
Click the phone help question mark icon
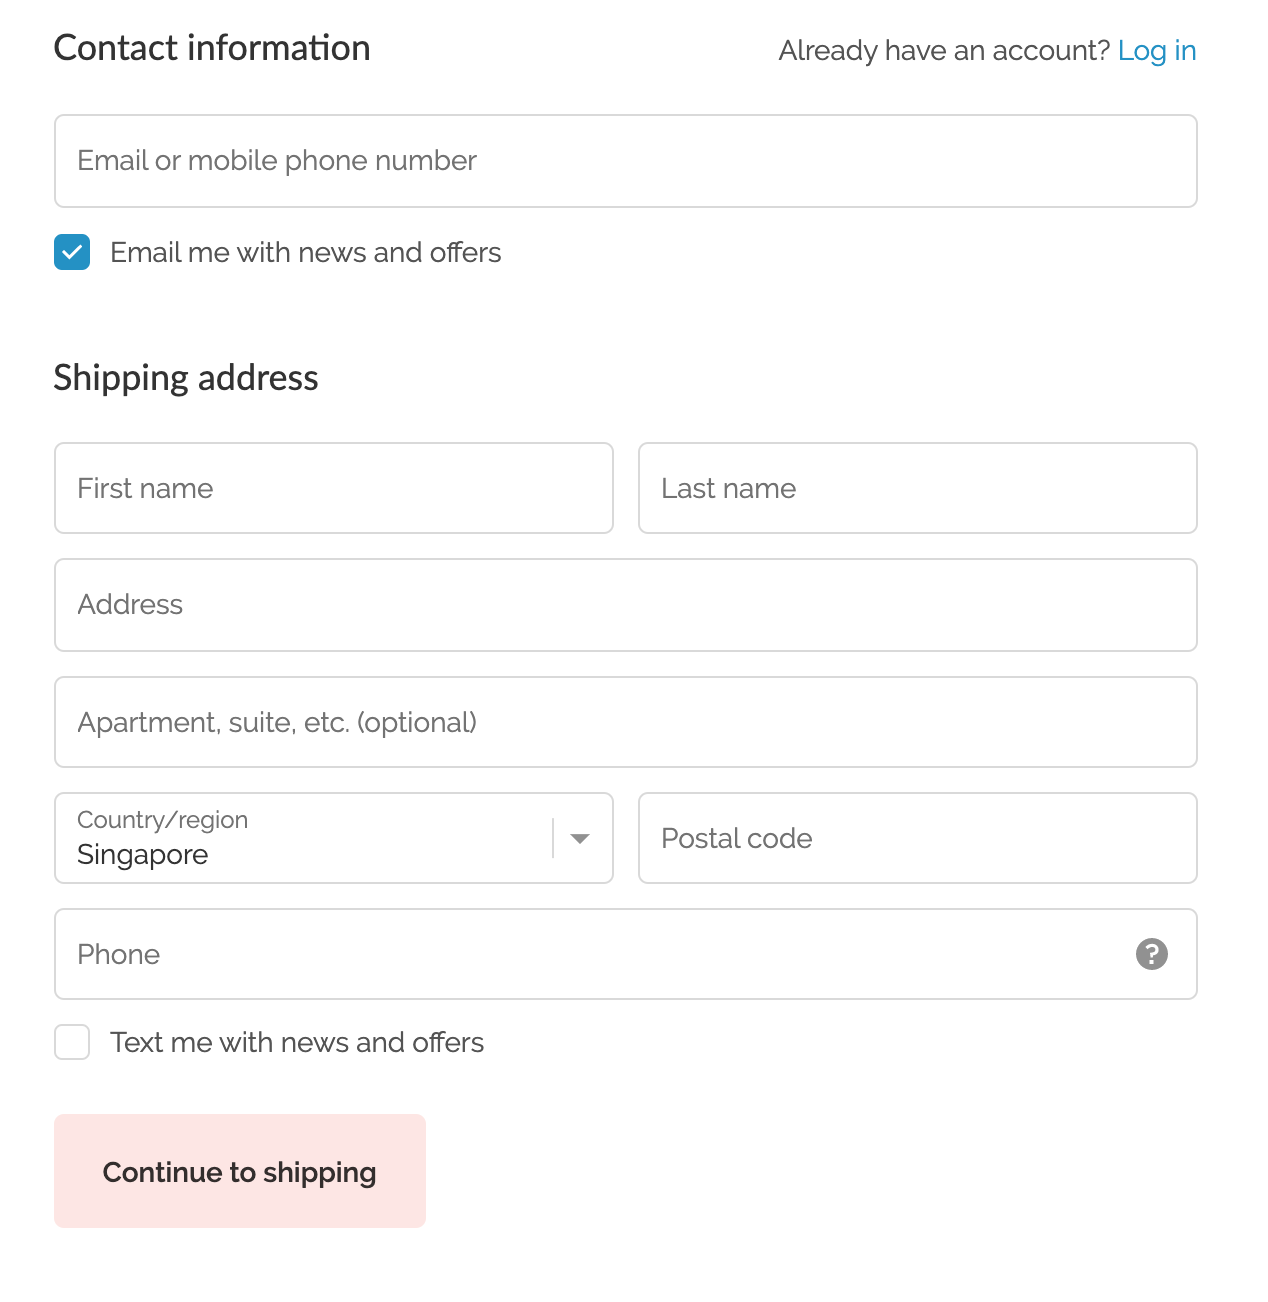(1151, 954)
